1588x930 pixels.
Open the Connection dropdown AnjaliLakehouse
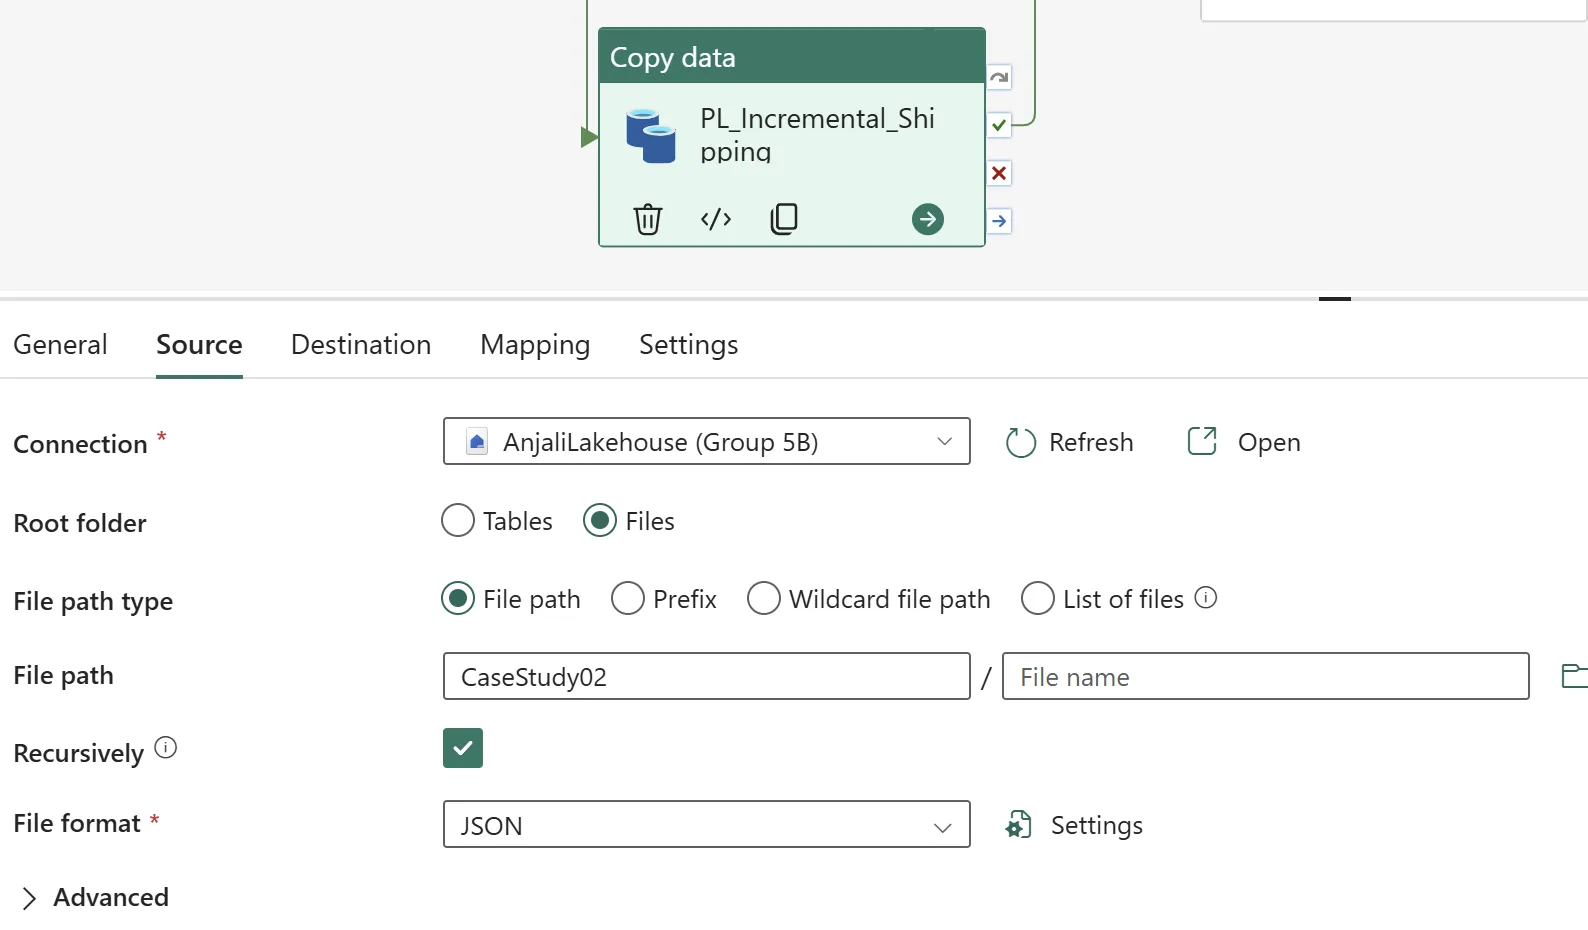pyautogui.click(x=707, y=441)
